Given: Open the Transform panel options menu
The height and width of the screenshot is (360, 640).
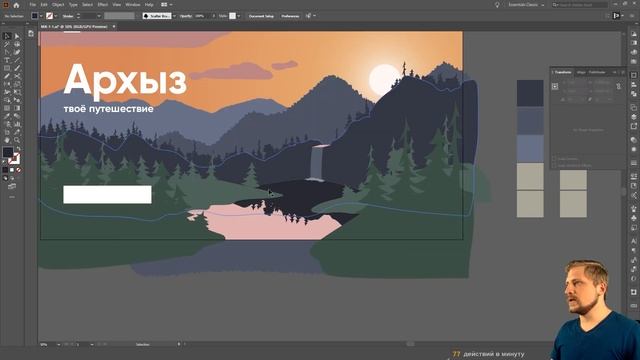Looking at the screenshot, I should coord(623,72).
